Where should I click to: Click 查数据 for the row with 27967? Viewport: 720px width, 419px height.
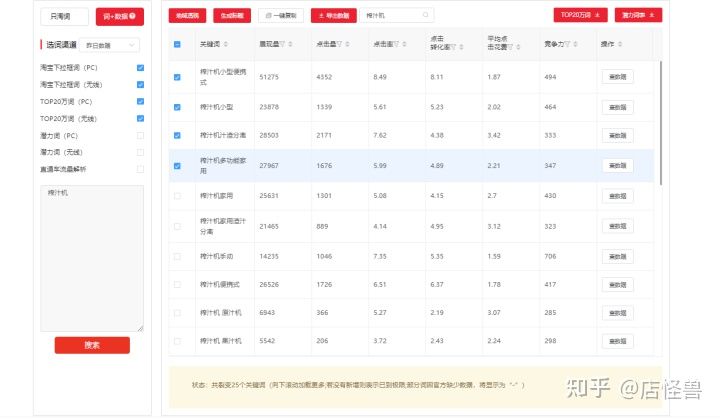click(x=617, y=165)
